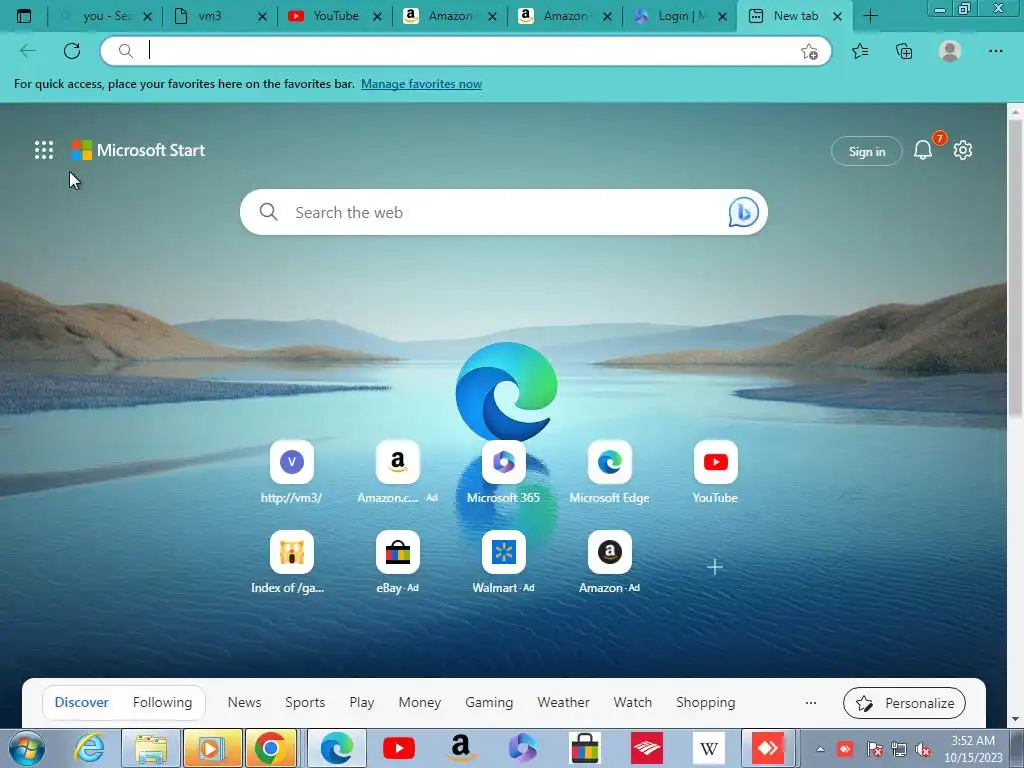This screenshot has width=1024, height=768.
Task: Click the Search the web box
Action: 503,212
